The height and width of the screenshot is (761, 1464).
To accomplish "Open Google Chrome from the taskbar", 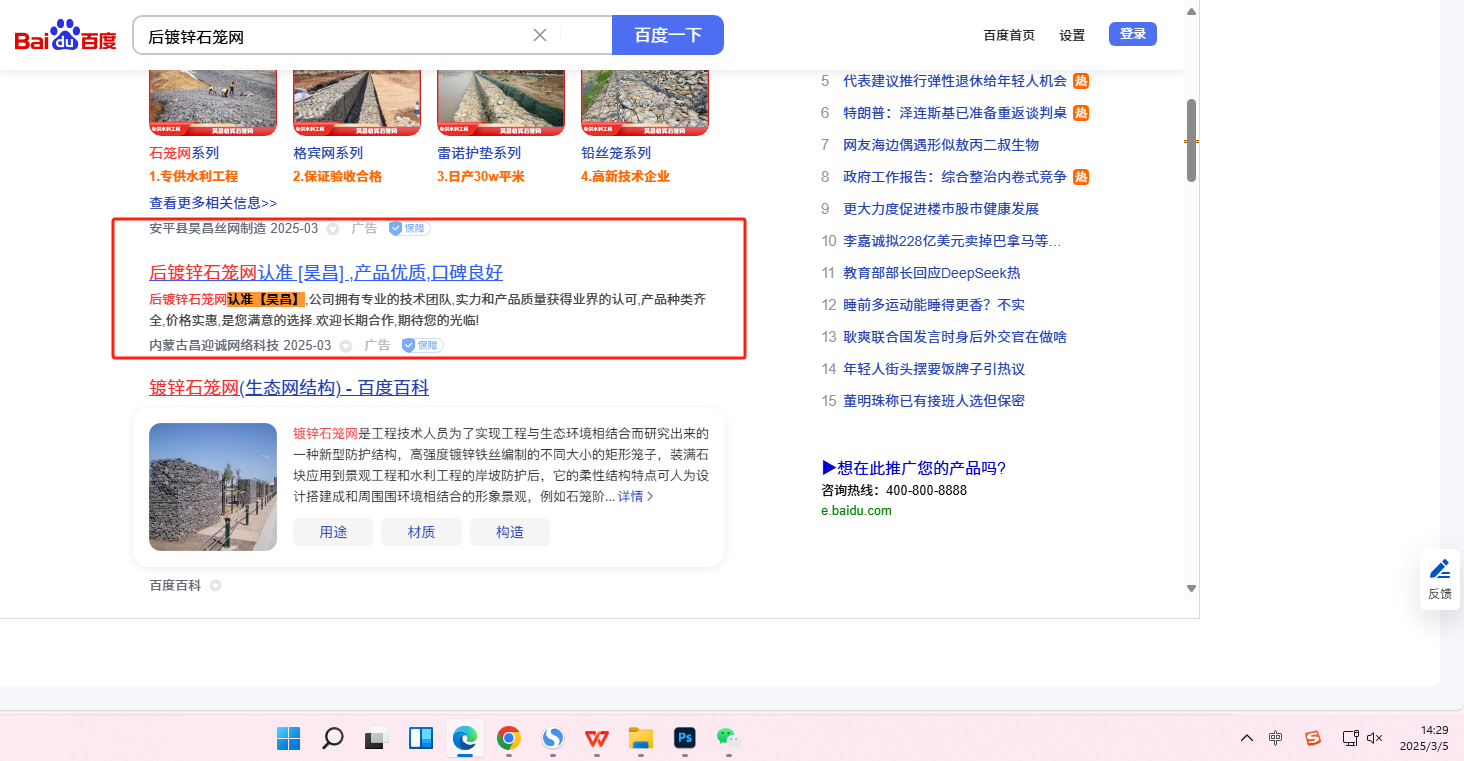I will [509, 739].
